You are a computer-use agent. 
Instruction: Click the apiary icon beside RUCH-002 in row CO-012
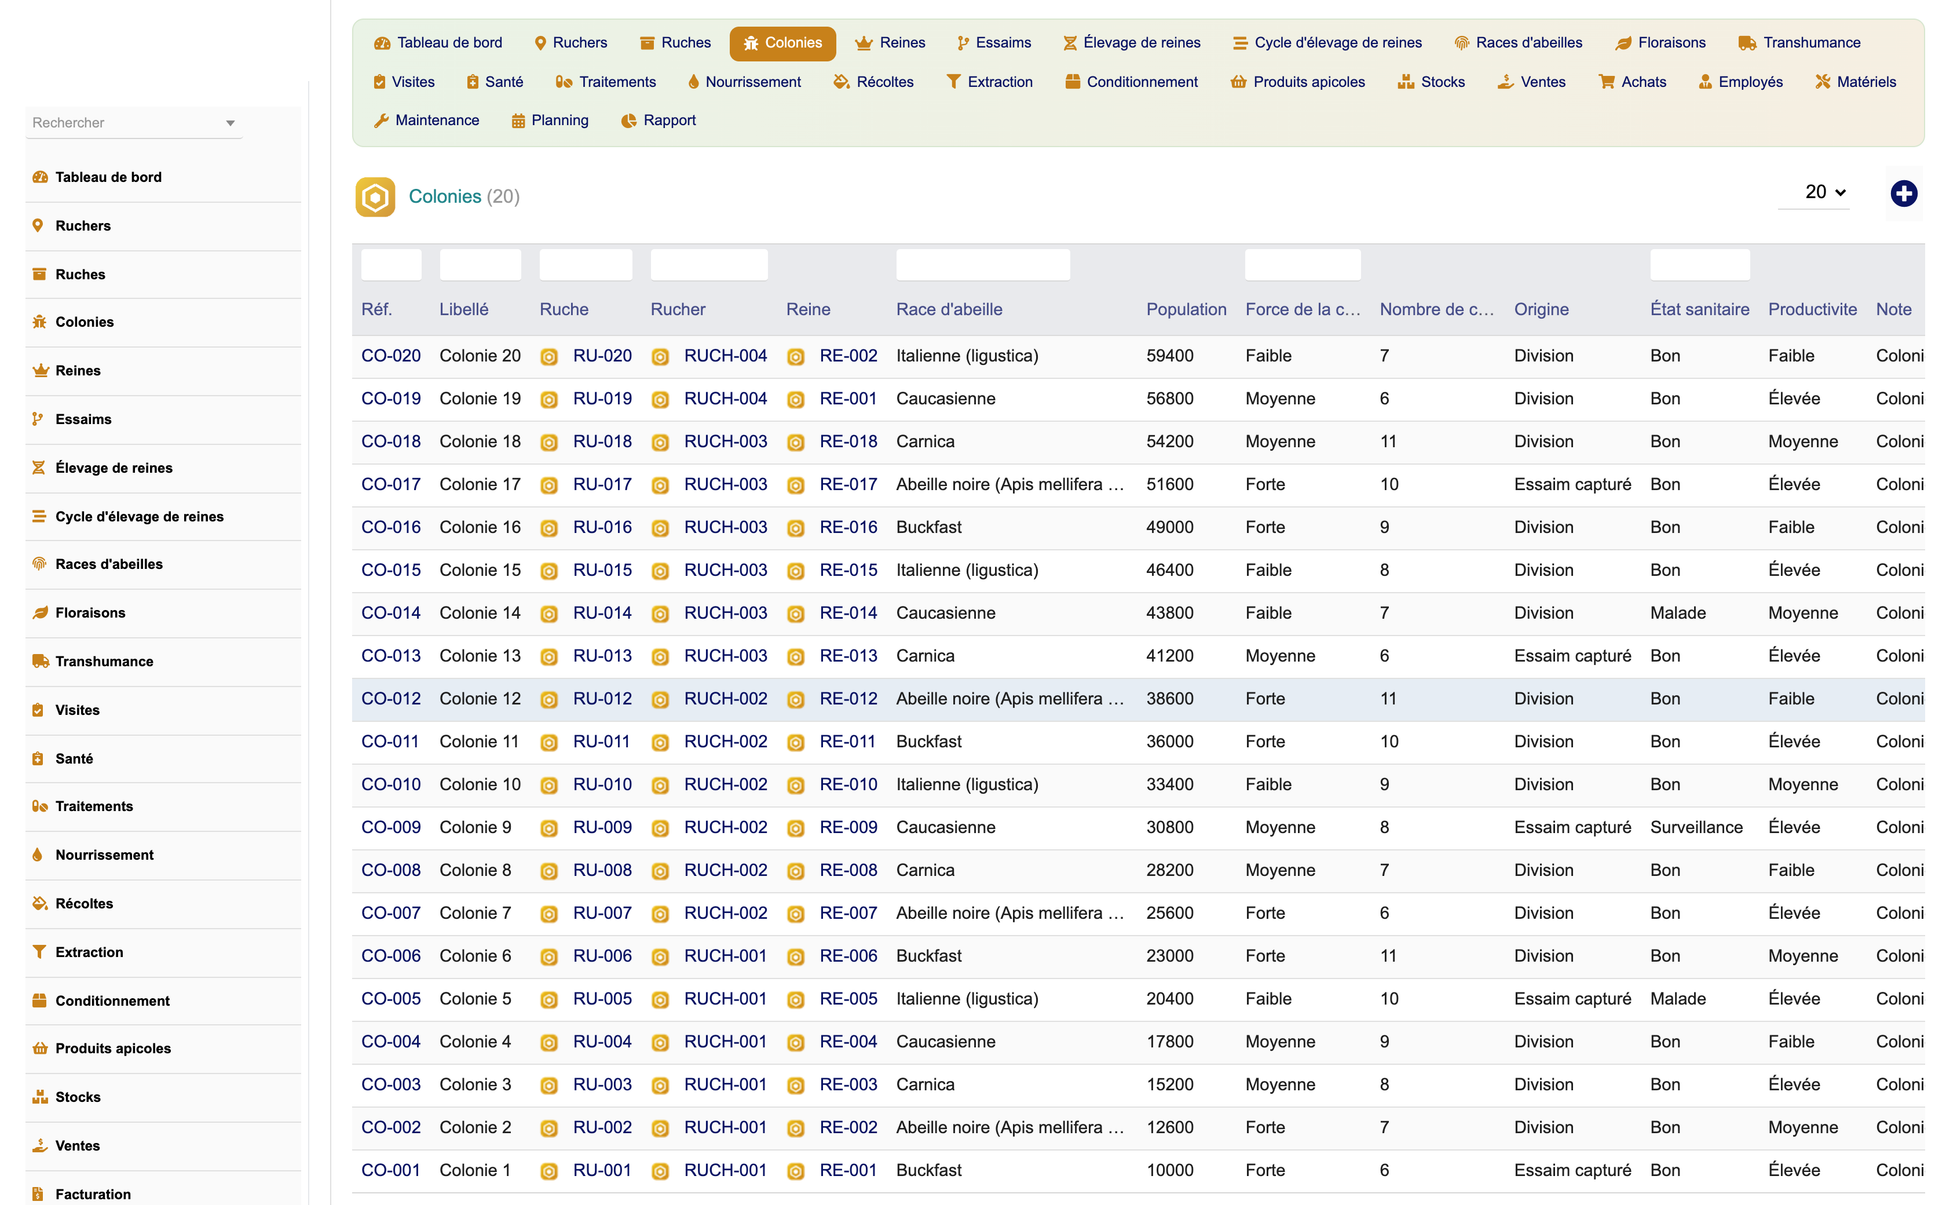click(660, 700)
